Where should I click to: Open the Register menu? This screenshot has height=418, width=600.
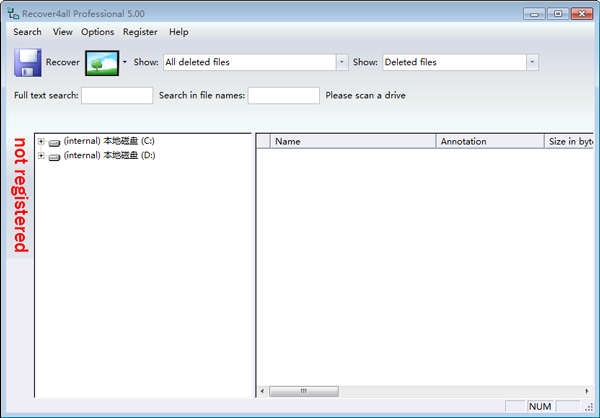140,32
